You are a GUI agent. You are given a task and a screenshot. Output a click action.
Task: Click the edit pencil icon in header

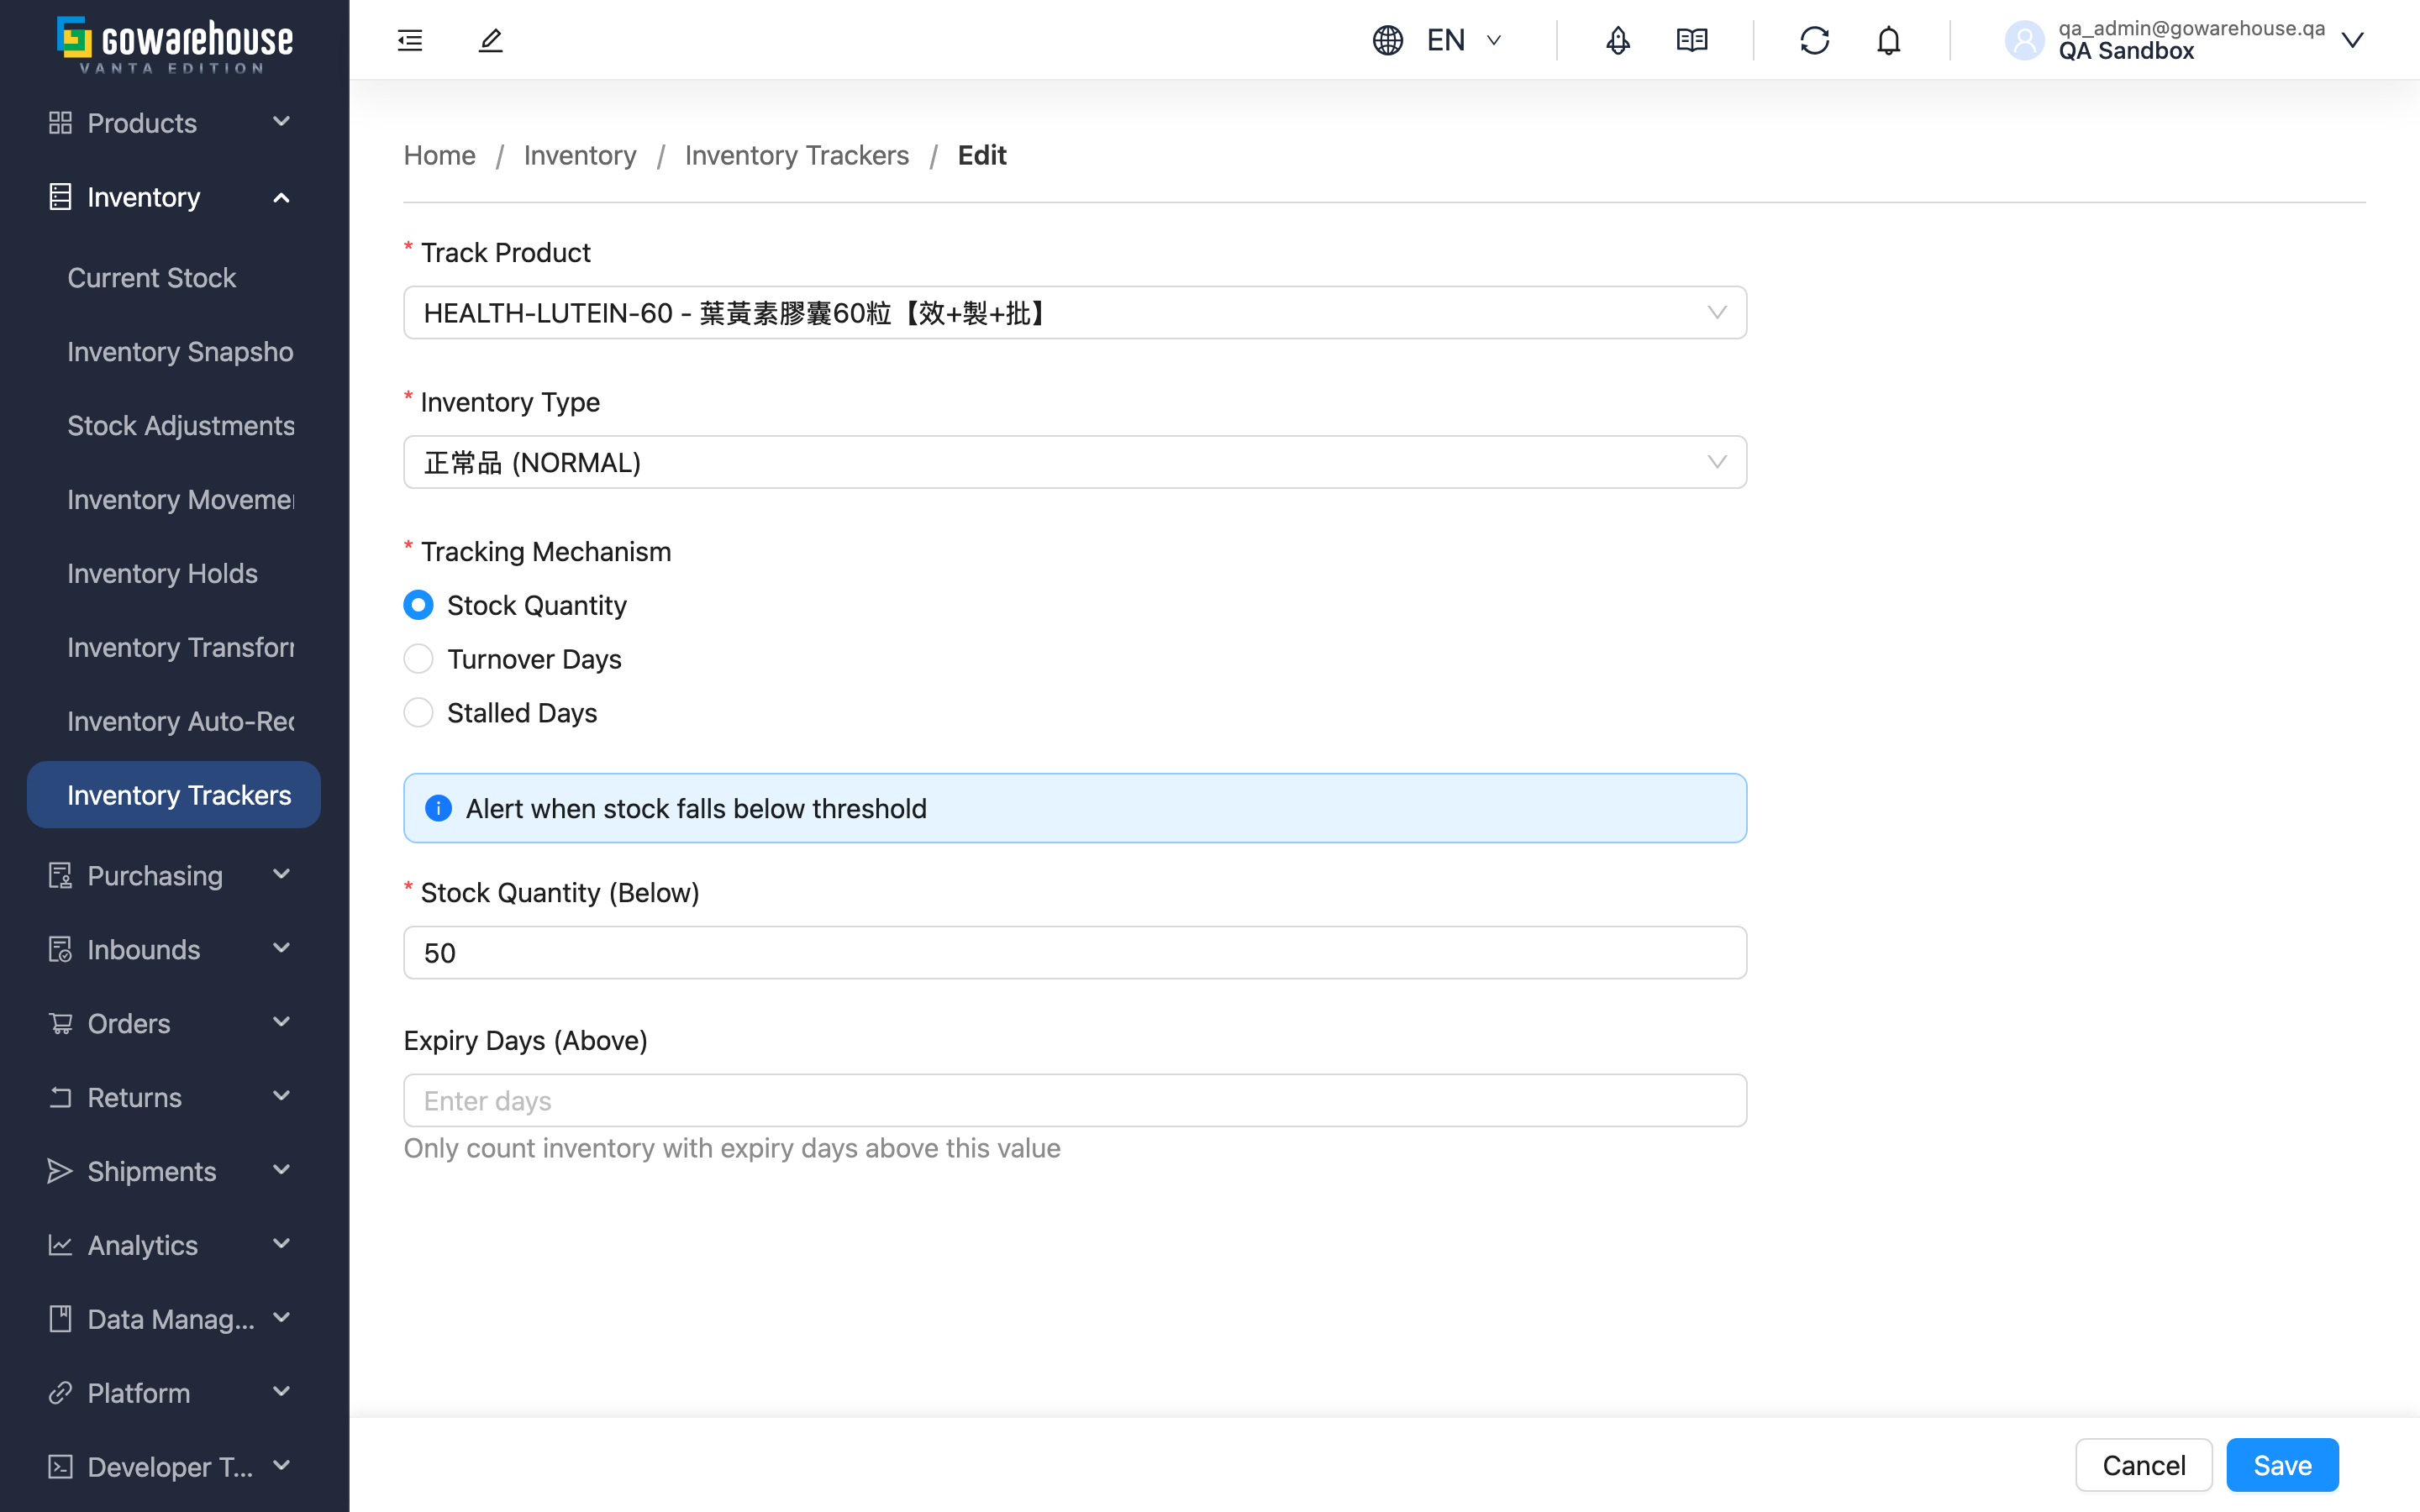(x=490, y=40)
